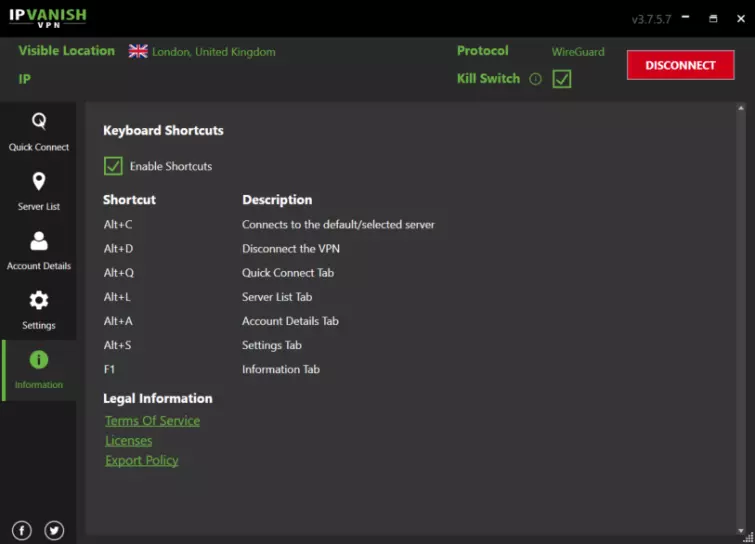The height and width of the screenshot is (544, 755).
Task: Click the UK flag icon
Action: point(138,51)
